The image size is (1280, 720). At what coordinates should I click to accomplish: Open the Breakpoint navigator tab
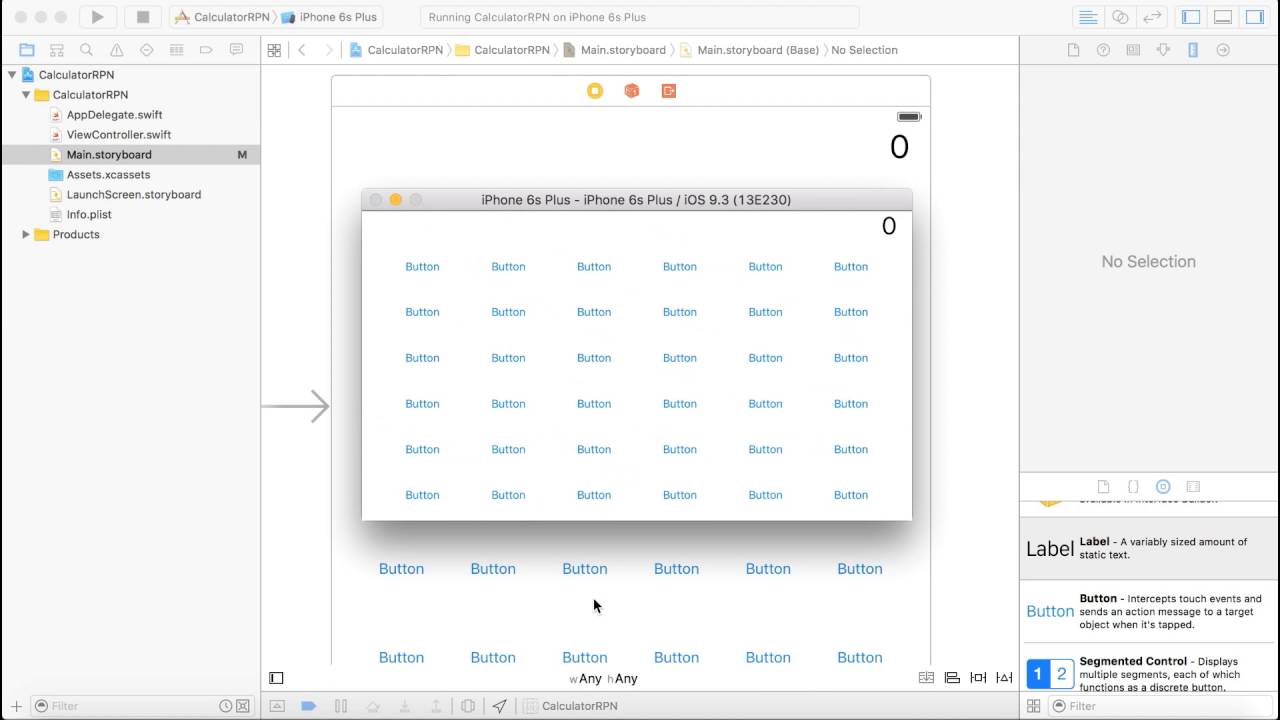coord(206,50)
